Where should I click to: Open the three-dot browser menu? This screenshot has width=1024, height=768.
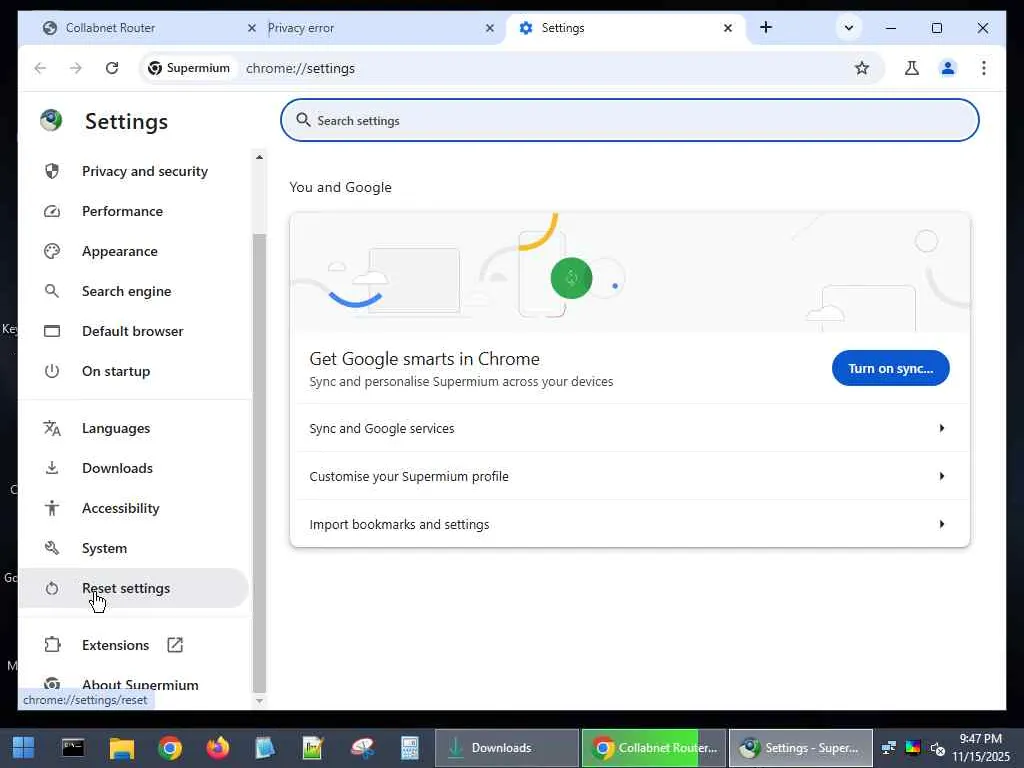coord(984,68)
